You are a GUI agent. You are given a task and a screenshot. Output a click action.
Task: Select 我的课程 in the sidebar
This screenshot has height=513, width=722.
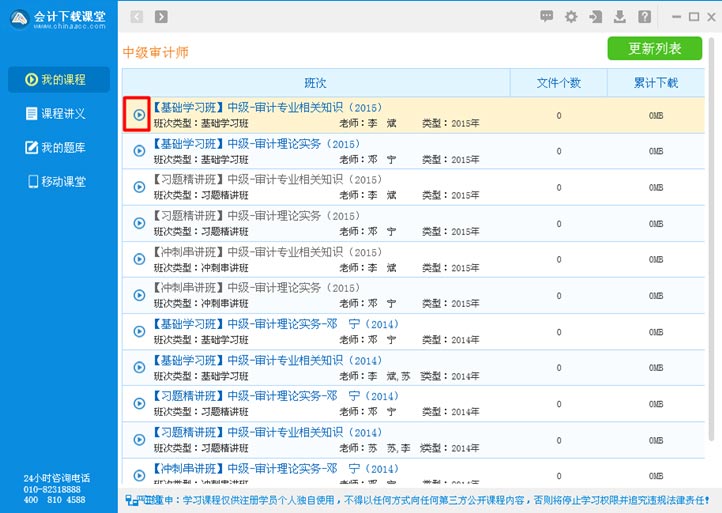(58, 80)
